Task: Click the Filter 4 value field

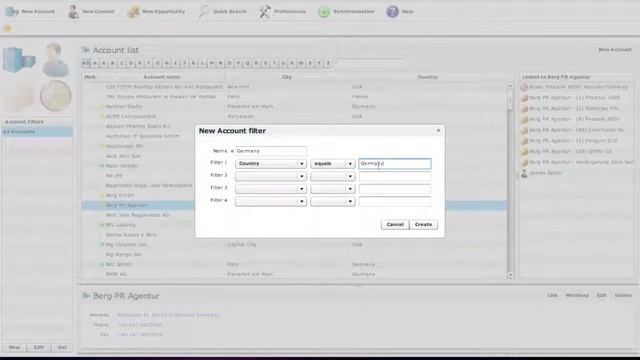Action: (x=395, y=201)
